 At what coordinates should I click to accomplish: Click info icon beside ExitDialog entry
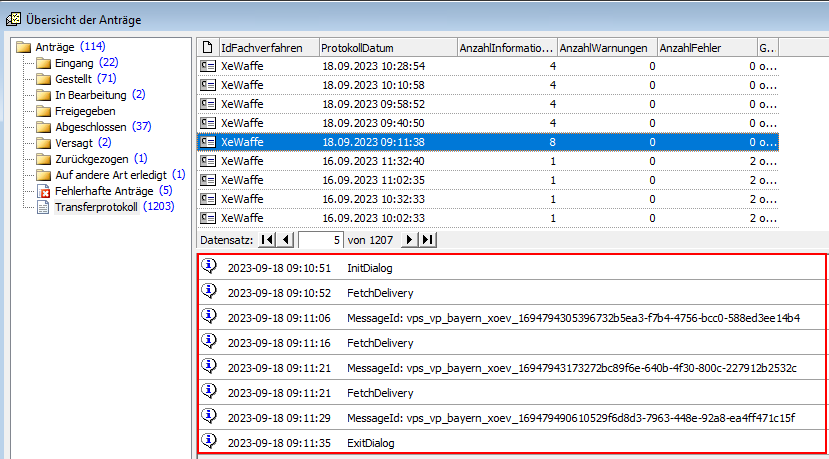coord(209,441)
